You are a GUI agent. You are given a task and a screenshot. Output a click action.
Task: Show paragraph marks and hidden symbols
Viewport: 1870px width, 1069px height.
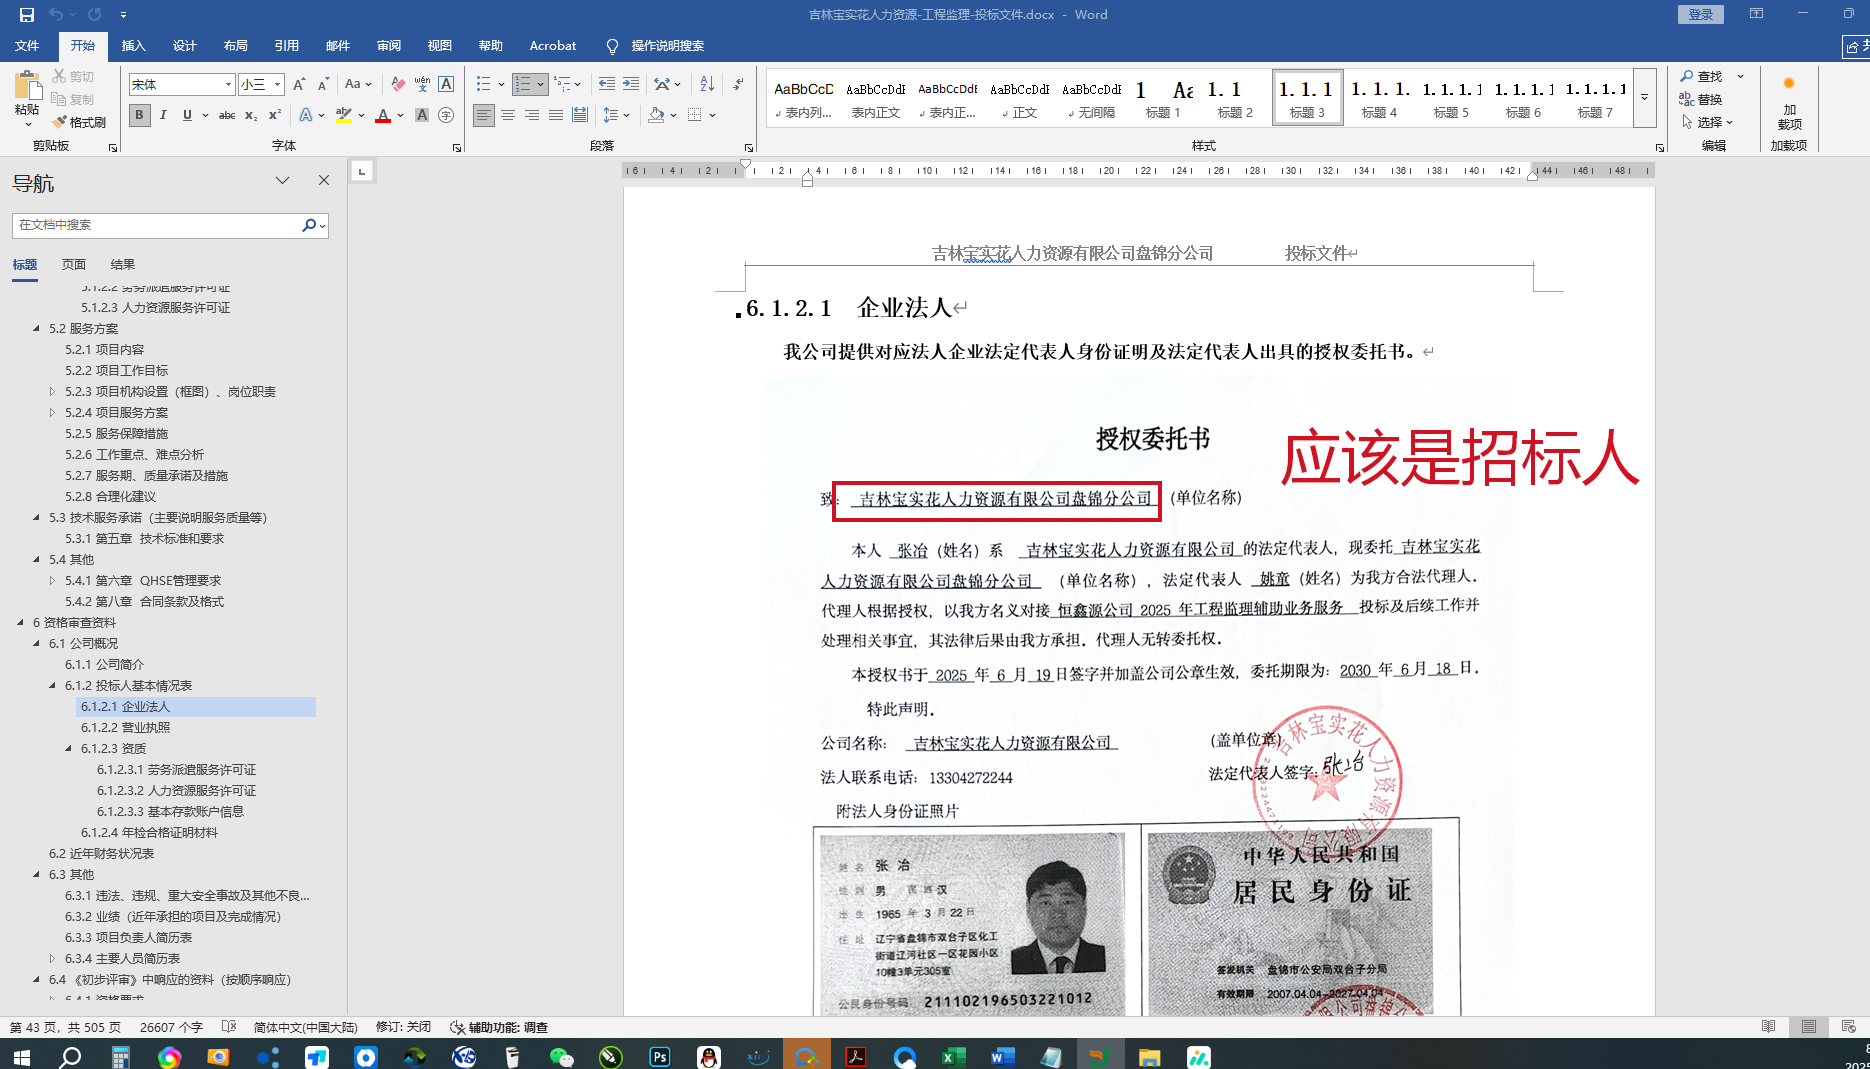[738, 84]
